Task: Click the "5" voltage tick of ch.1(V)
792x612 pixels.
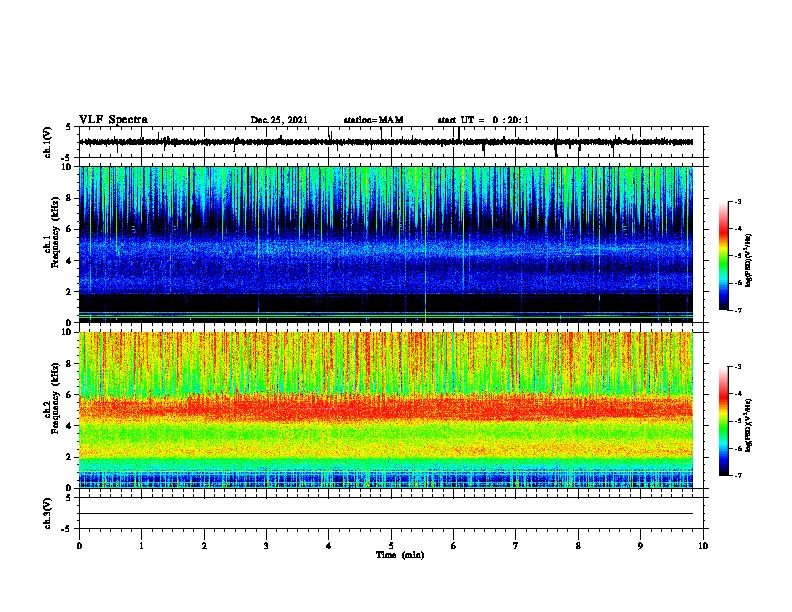Action: click(x=68, y=127)
